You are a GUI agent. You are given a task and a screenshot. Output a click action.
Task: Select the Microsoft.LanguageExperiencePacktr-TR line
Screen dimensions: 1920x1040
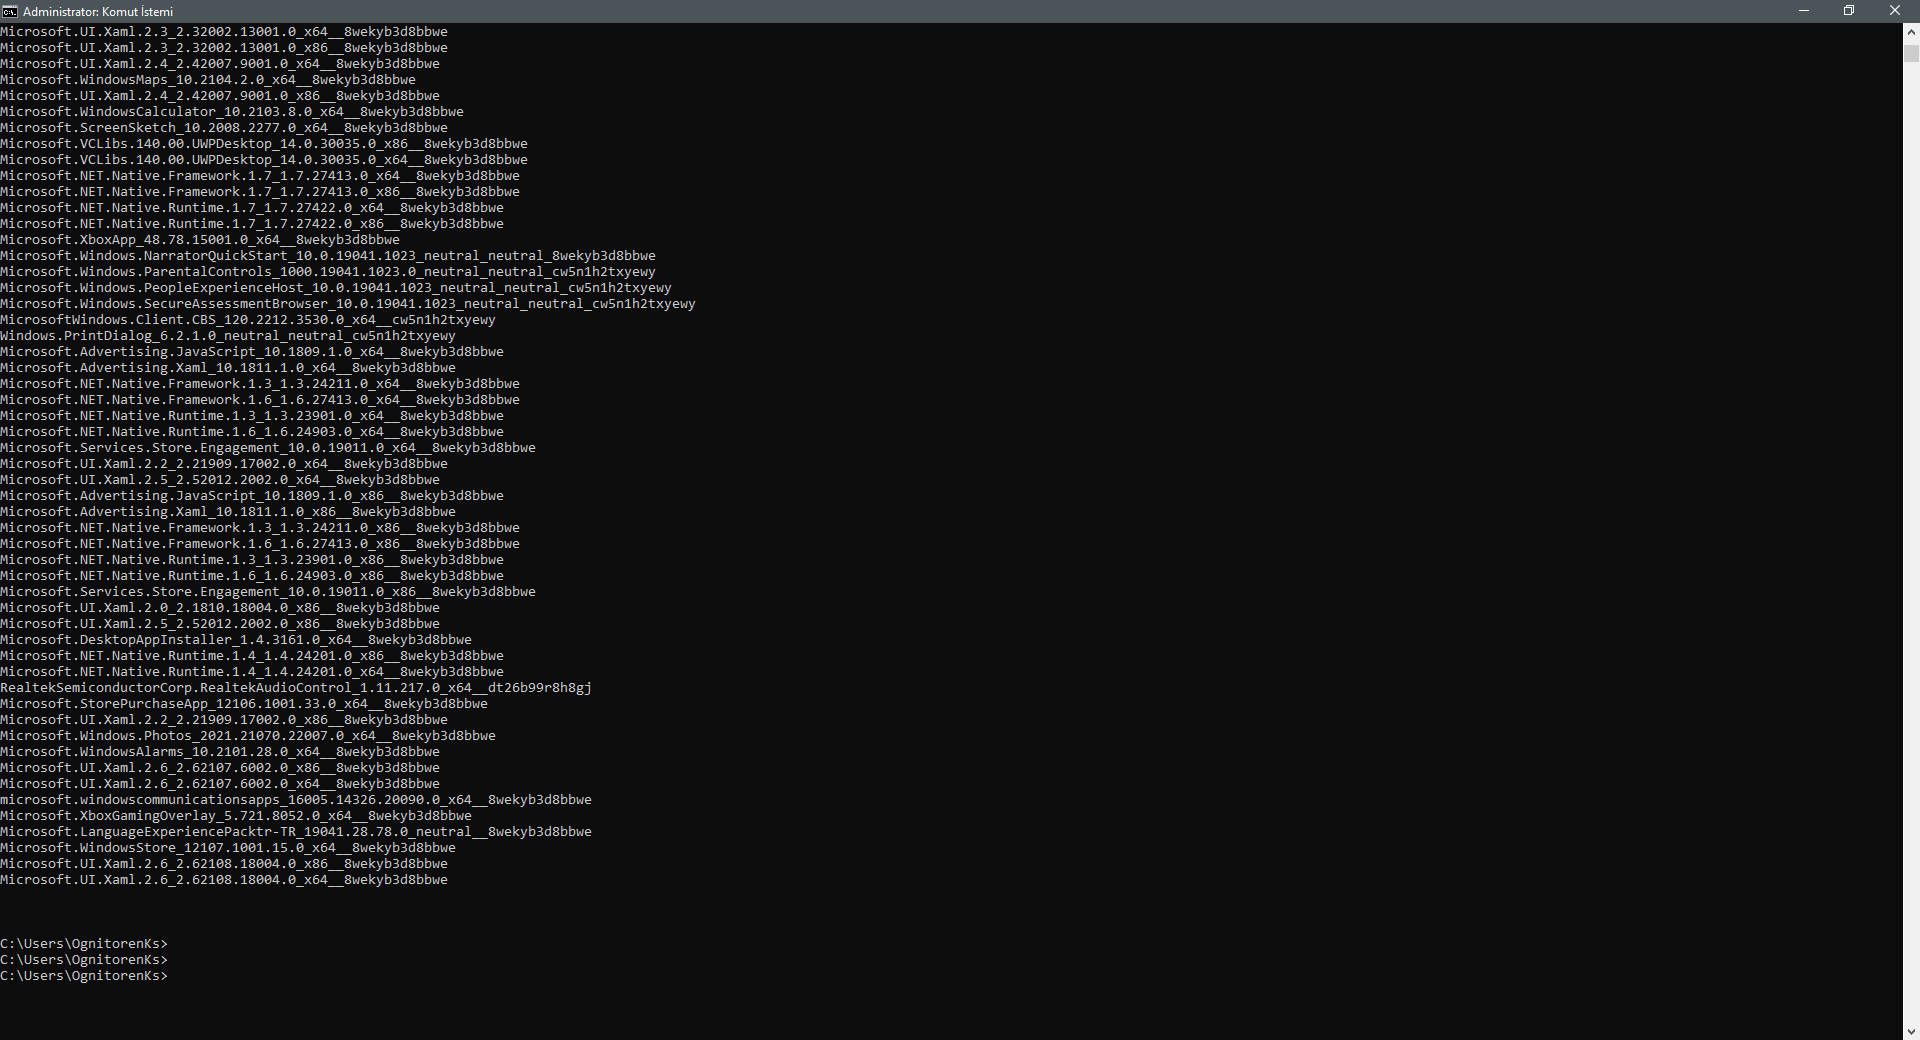(x=296, y=832)
